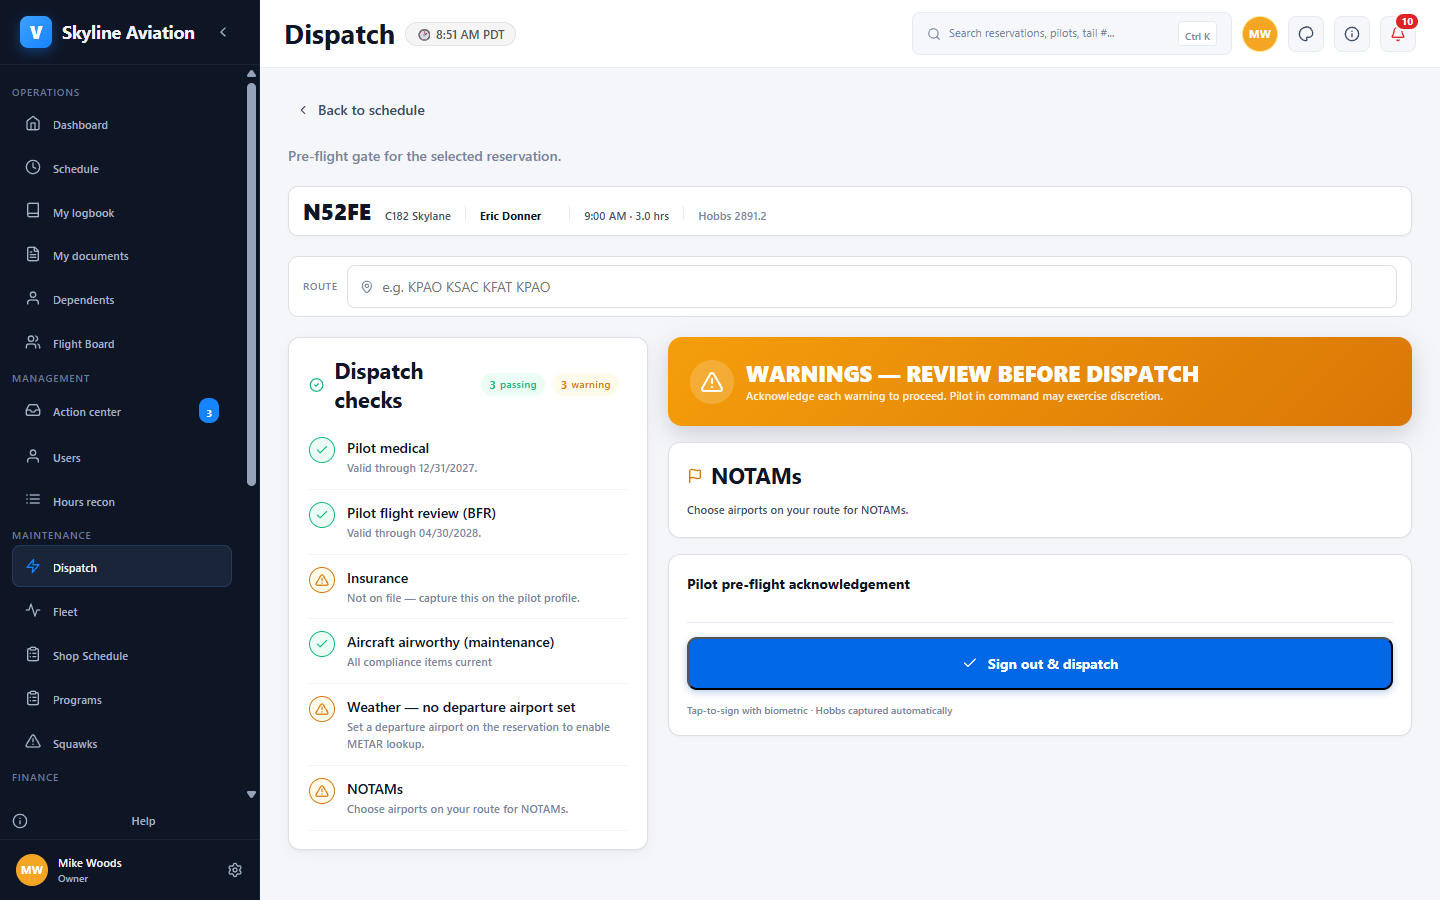Screen dimensions: 1440x900
Task: Click the Pilot medical green check icon
Action: click(322, 450)
